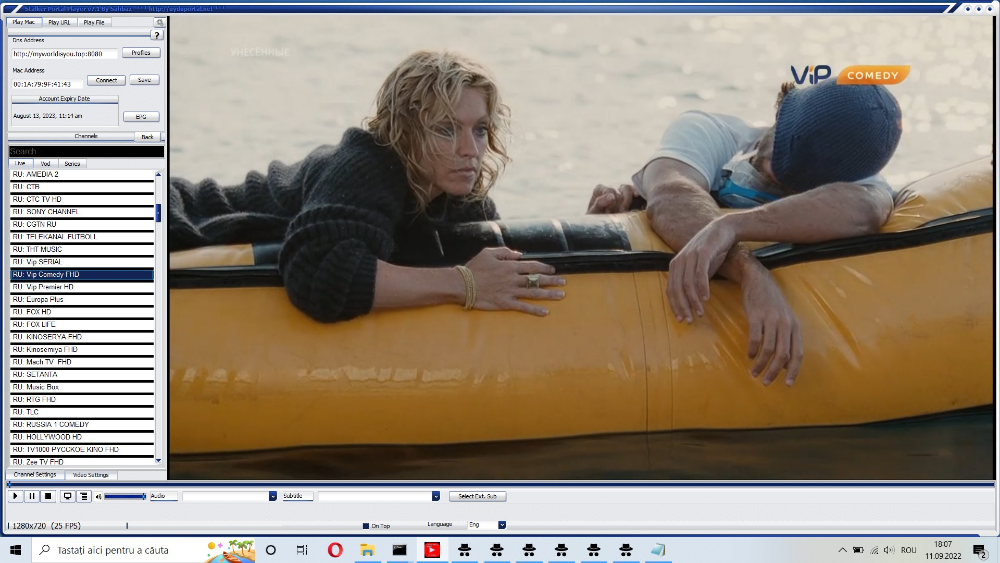
Task: Select channel RU: THT MUSIC
Action: (x=82, y=249)
